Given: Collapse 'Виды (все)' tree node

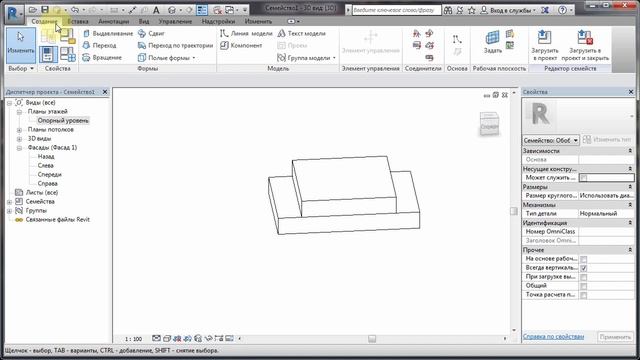Looking at the screenshot, I should click(x=9, y=103).
